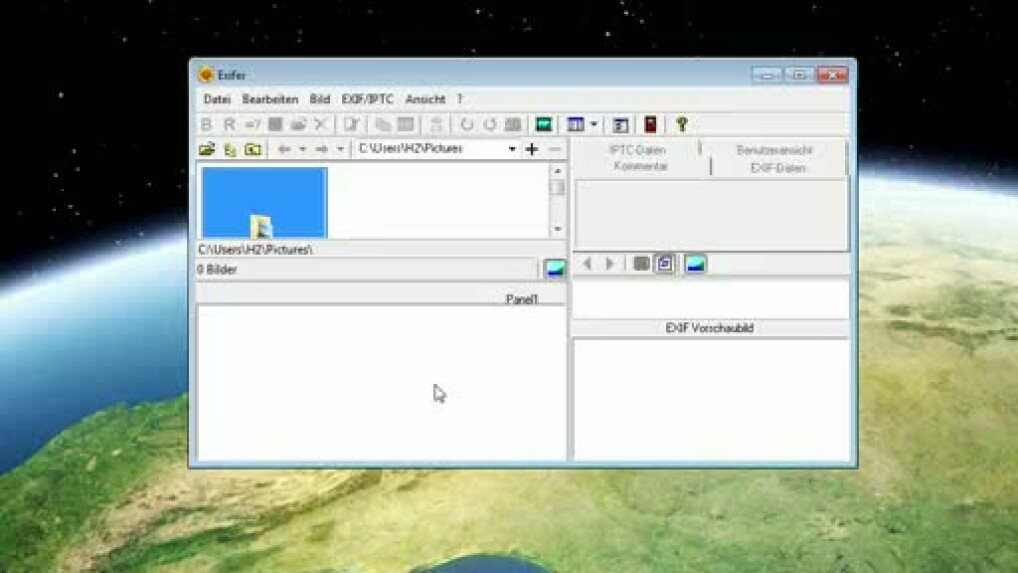This screenshot has width=1018, height=573.
Task: Click the EXIF Vorschaubild header
Action: (710, 328)
